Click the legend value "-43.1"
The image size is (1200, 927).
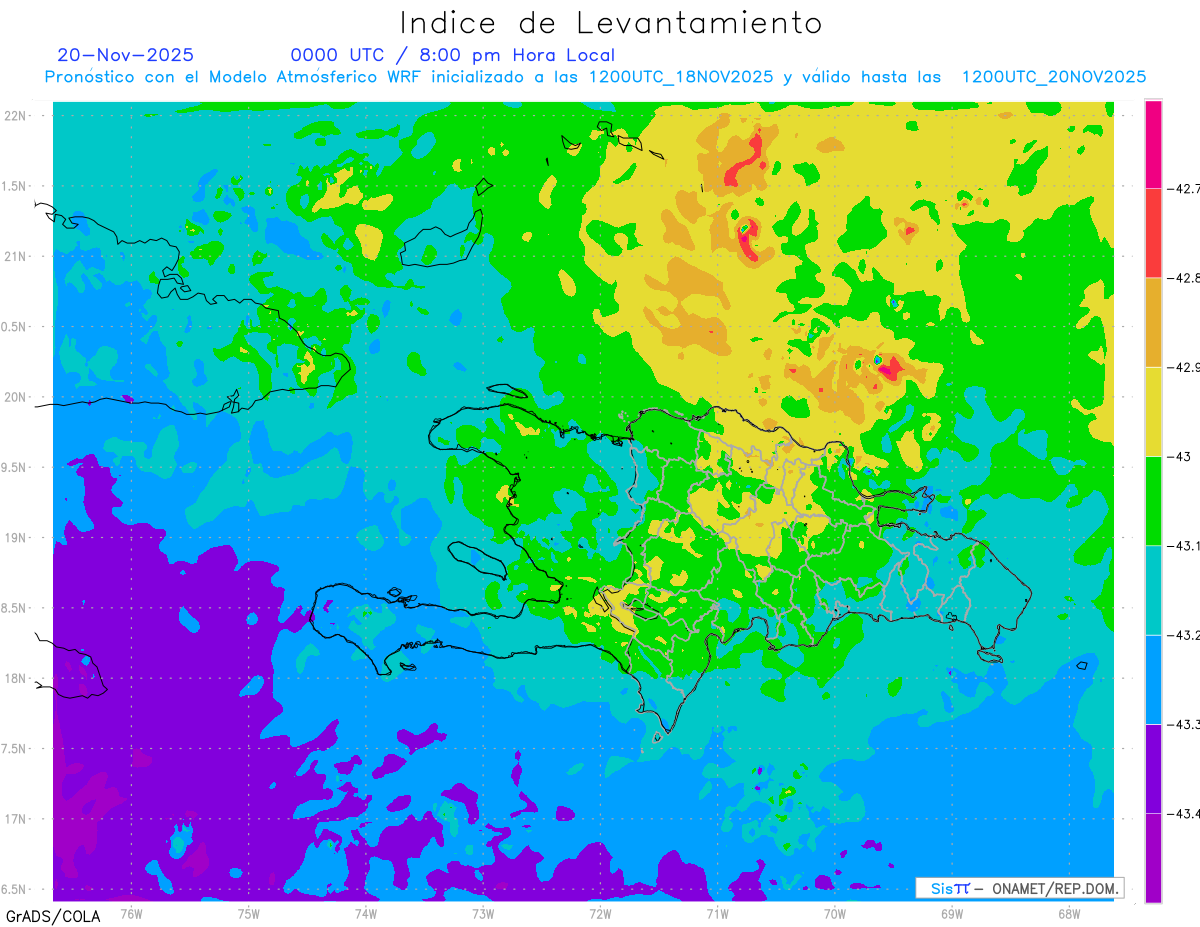pos(1185,545)
